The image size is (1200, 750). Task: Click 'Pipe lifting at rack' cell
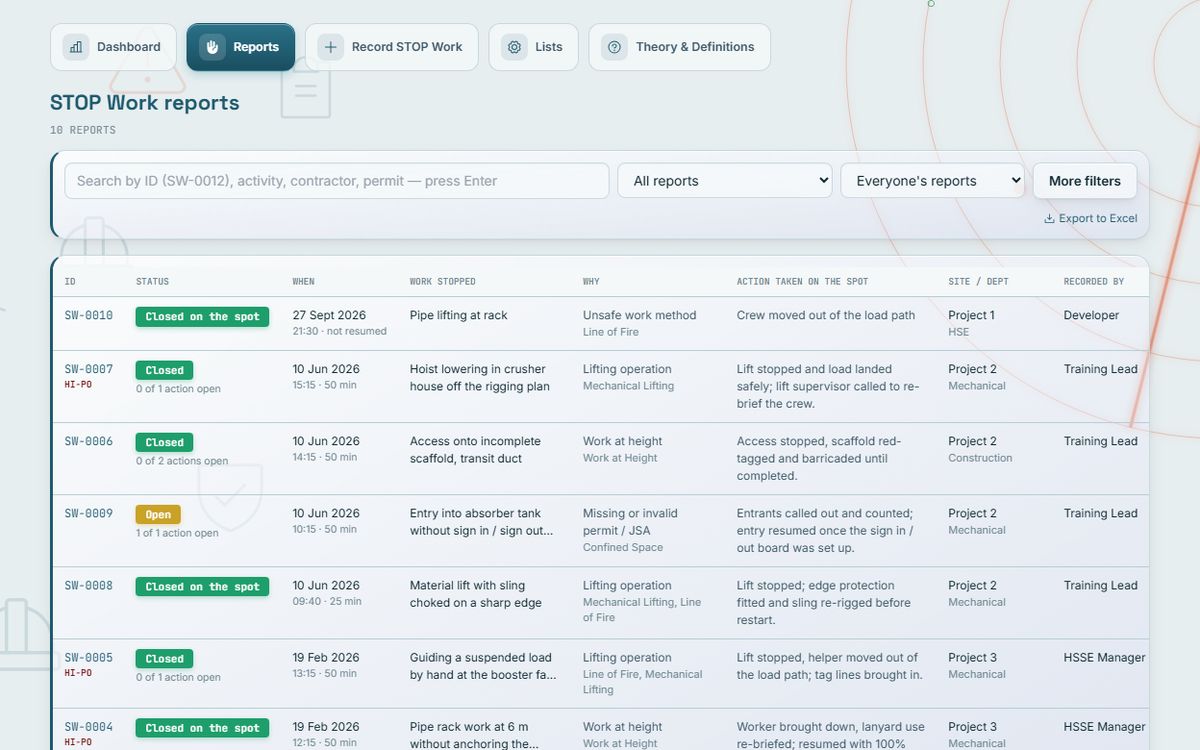click(458, 315)
